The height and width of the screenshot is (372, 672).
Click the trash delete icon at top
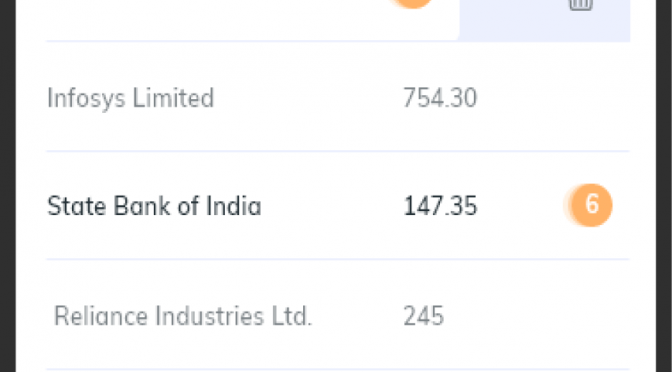(x=581, y=4)
